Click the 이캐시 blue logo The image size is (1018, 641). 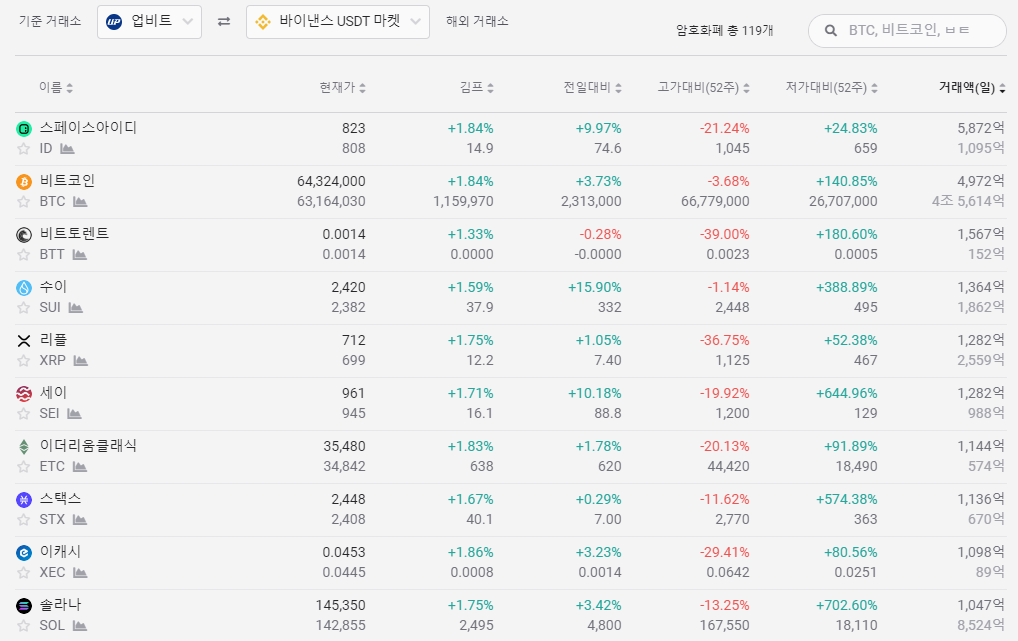click(x=24, y=553)
